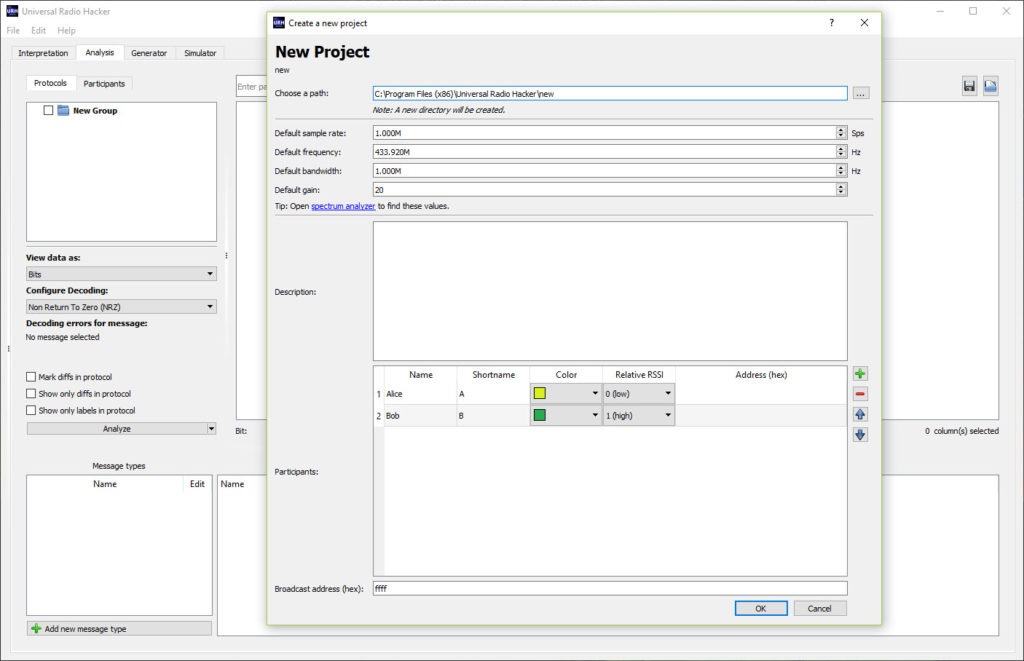
Task: Click the Default sample rate stepper arrows
Action: pyautogui.click(x=841, y=133)
